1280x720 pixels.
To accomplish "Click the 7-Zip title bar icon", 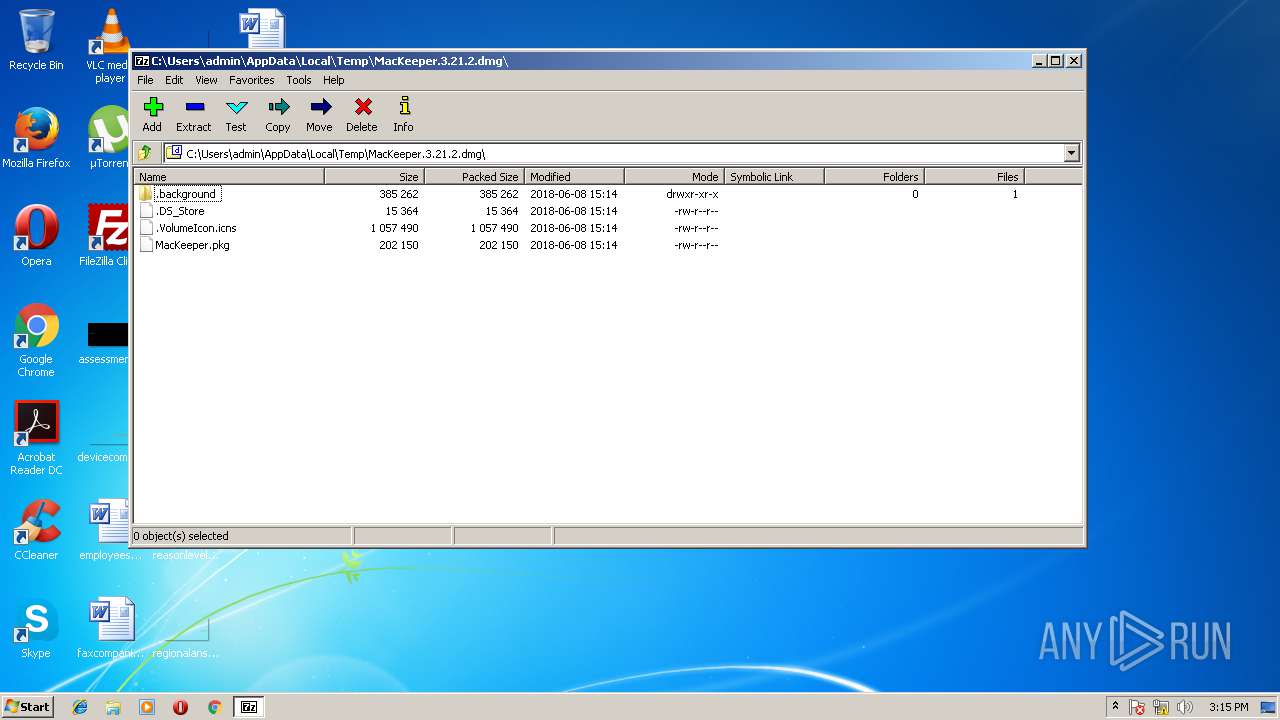I will click(x=142, y=61).
